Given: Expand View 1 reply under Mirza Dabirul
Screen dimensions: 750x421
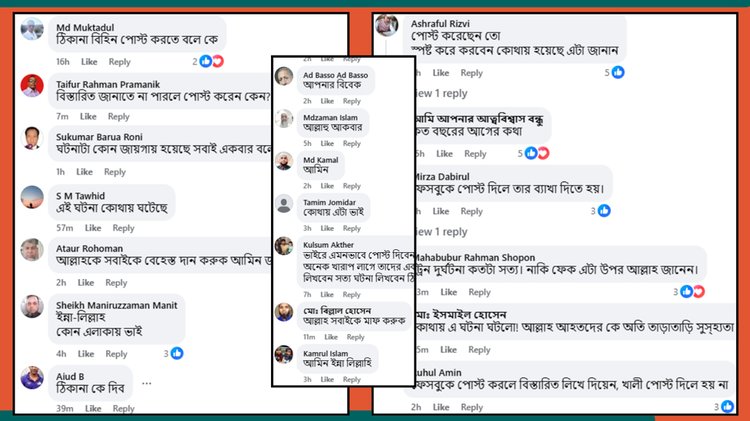Looking at the screenshot, I should [441, 232].
